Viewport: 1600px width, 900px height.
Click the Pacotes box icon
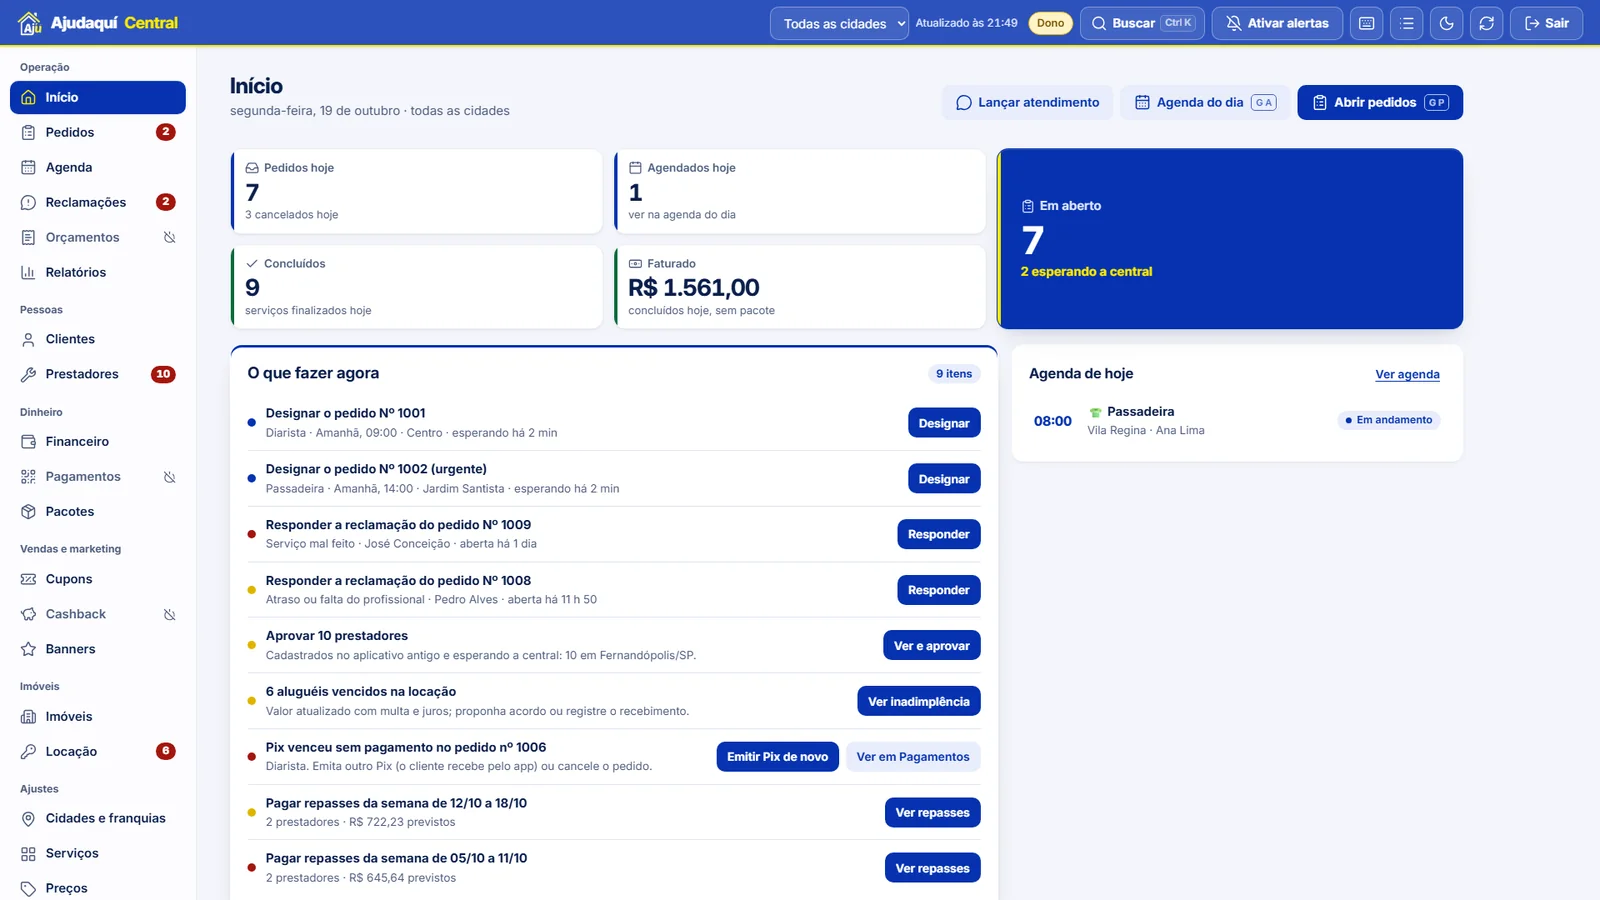click(28, 511)
